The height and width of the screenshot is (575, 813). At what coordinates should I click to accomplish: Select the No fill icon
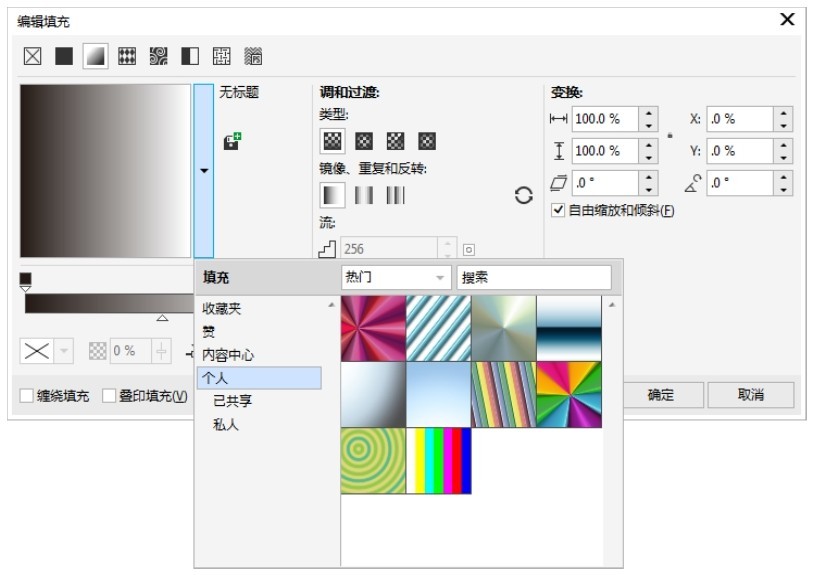33,56
